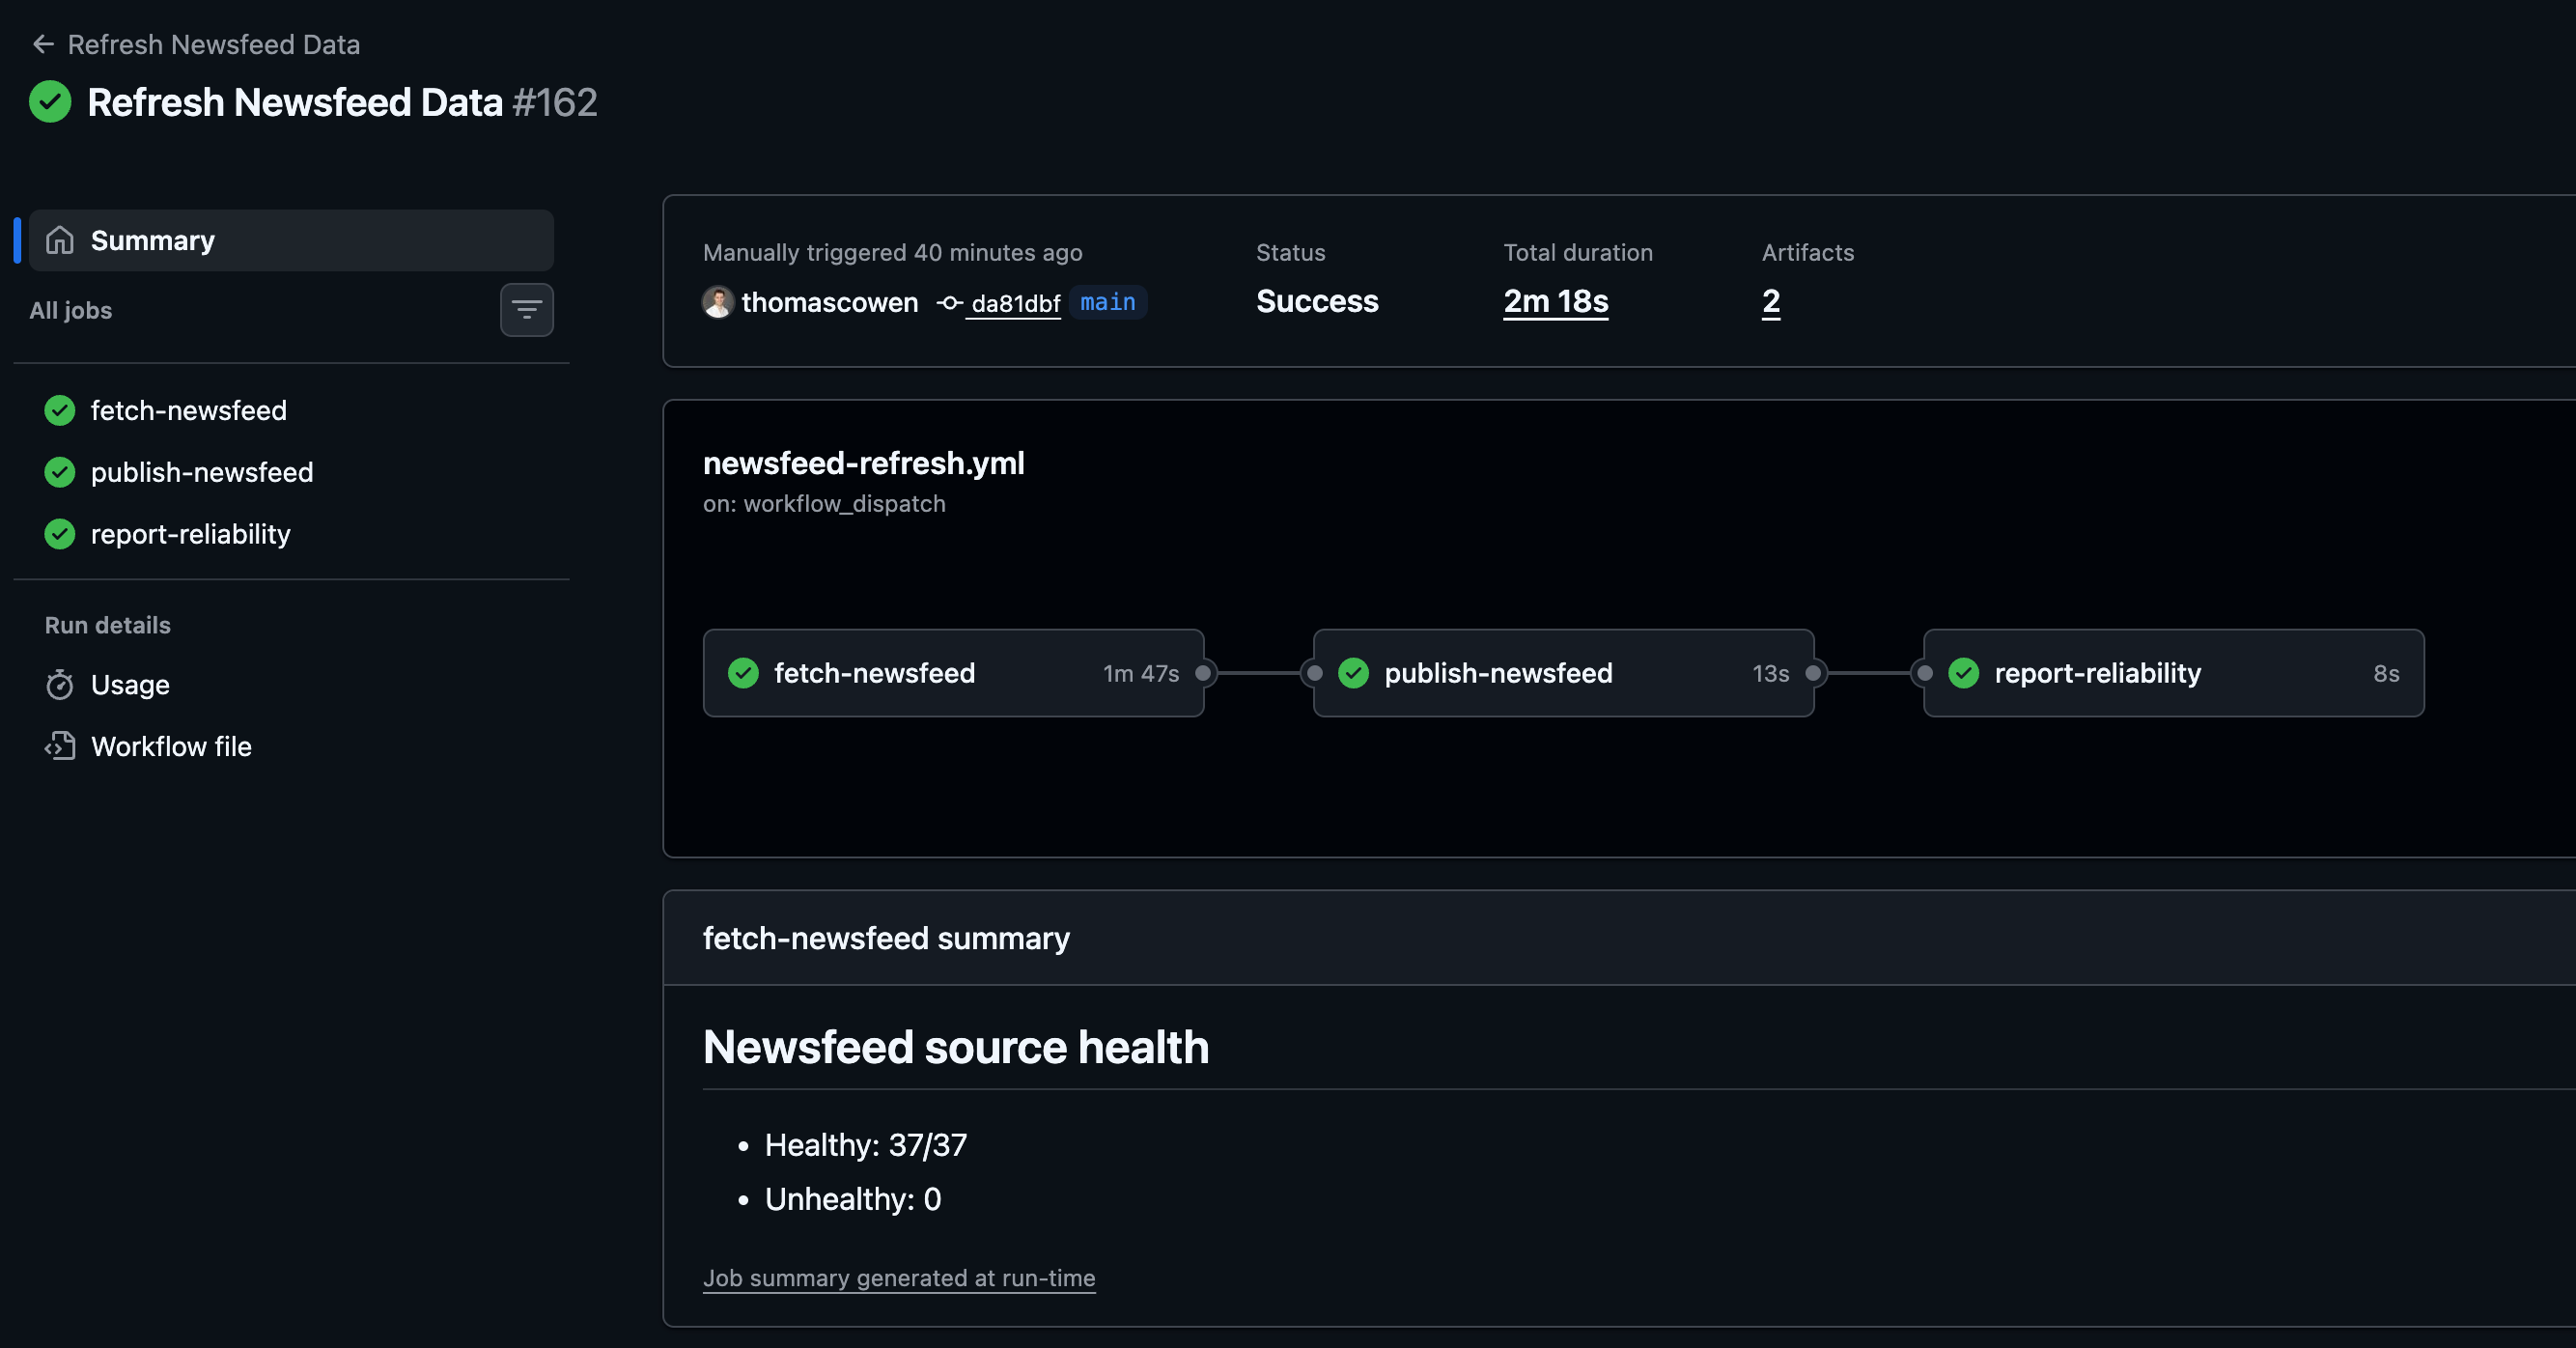Viewport: 2576px width, 1348px height.
Task: Click the green check icon for sidebar report-reliability
Action: click(60, 534)
